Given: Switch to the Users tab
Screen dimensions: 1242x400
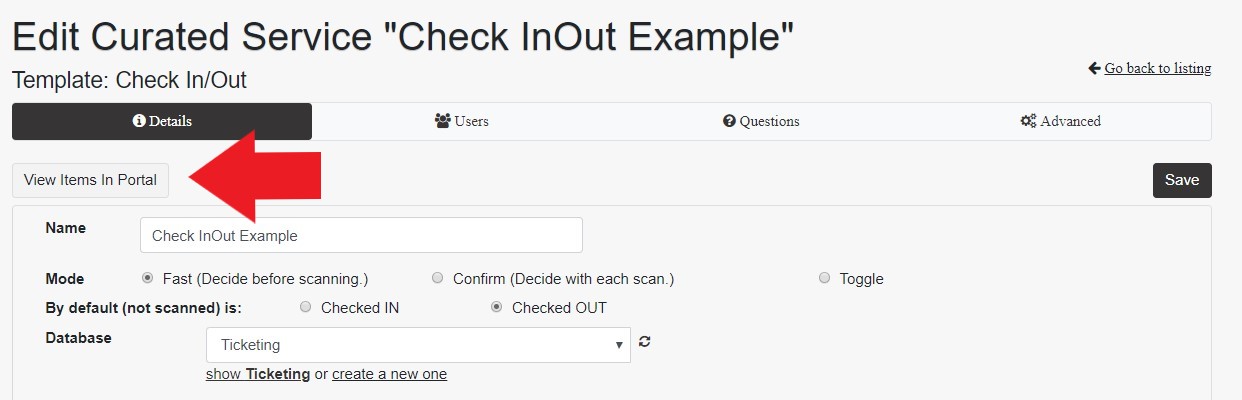Looking at the screenshot, I should 462,121.
